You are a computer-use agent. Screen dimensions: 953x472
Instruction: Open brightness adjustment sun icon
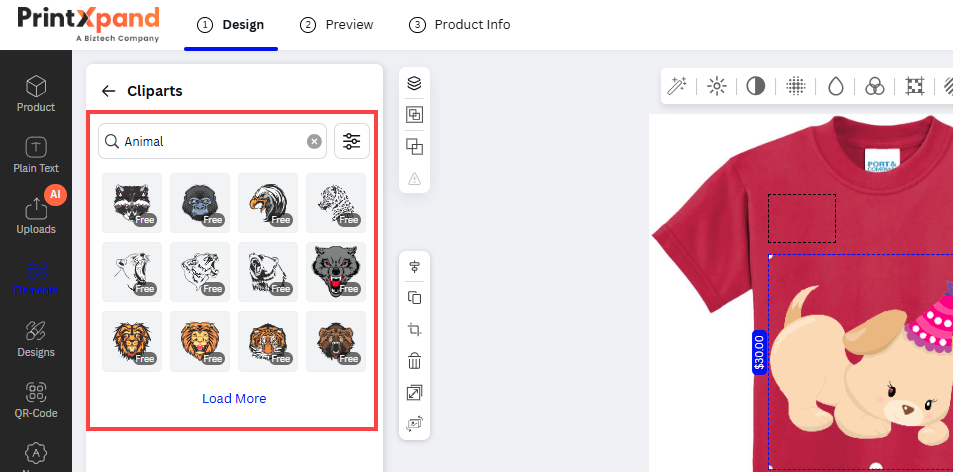717,86
